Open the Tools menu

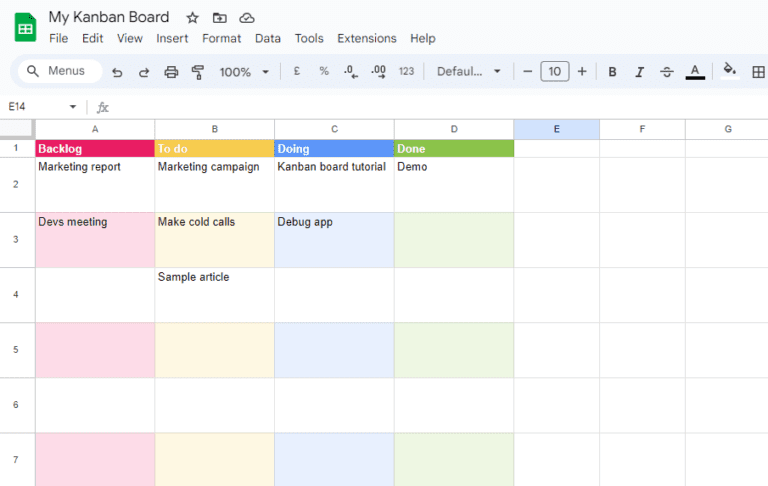click(309, 38)
